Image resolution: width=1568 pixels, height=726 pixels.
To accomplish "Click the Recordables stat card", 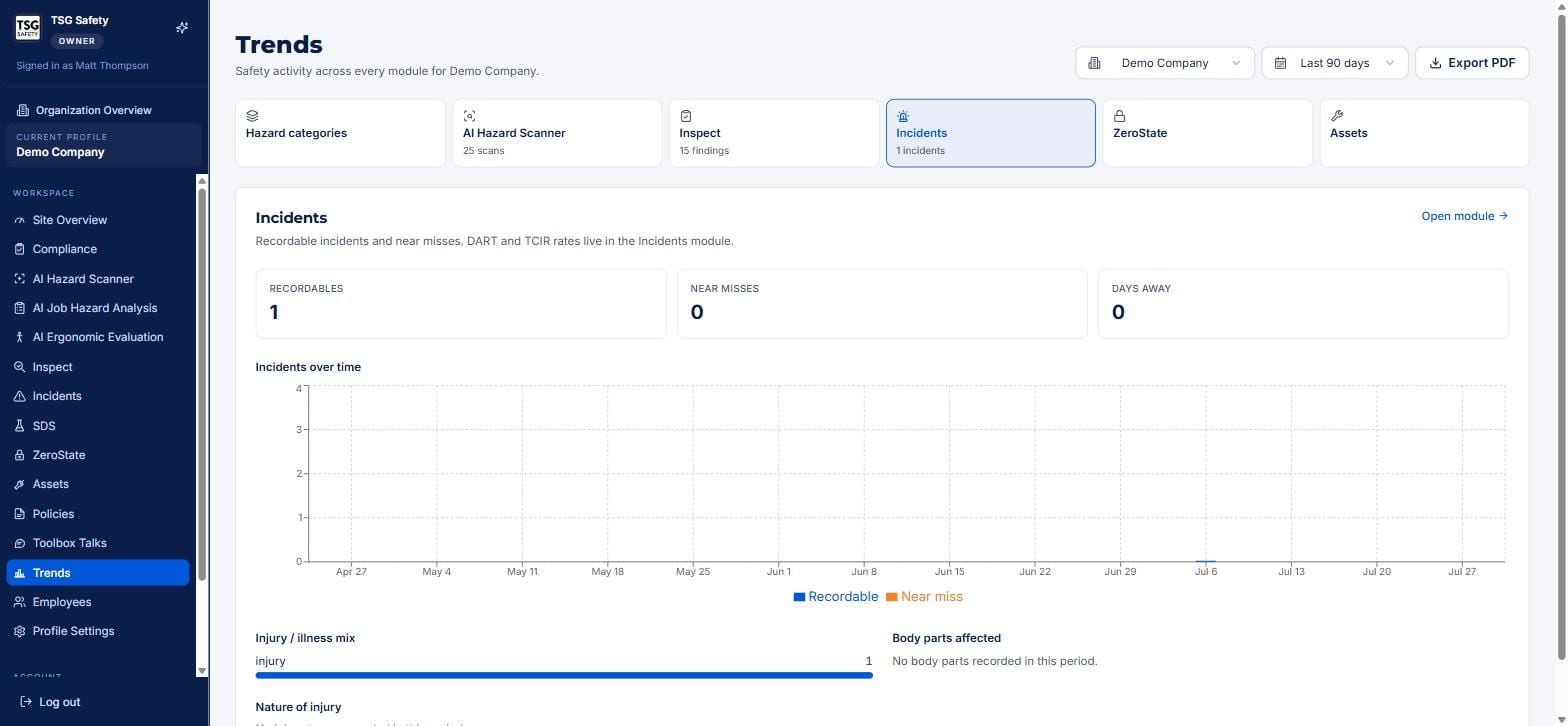I will pos(461,304).
